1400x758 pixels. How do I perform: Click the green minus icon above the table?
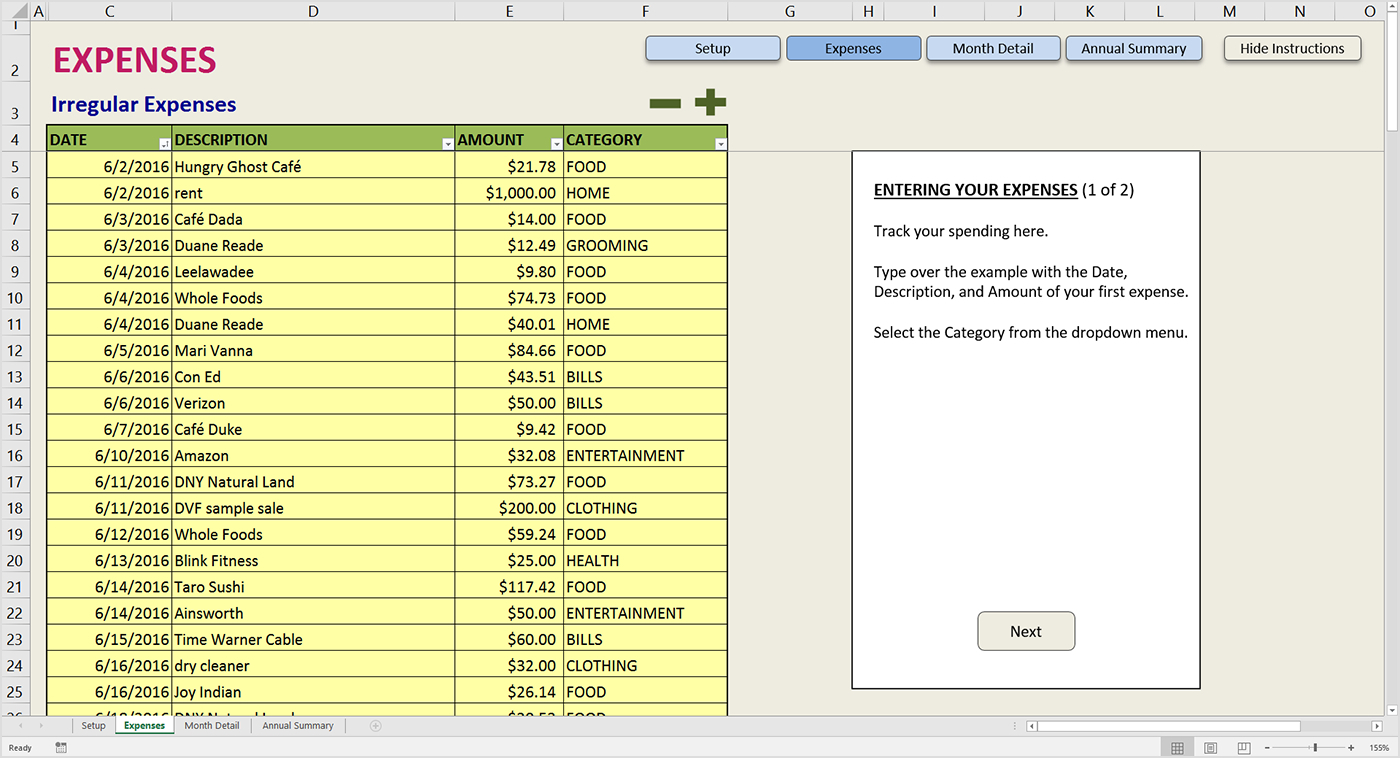tap(665, 103)
